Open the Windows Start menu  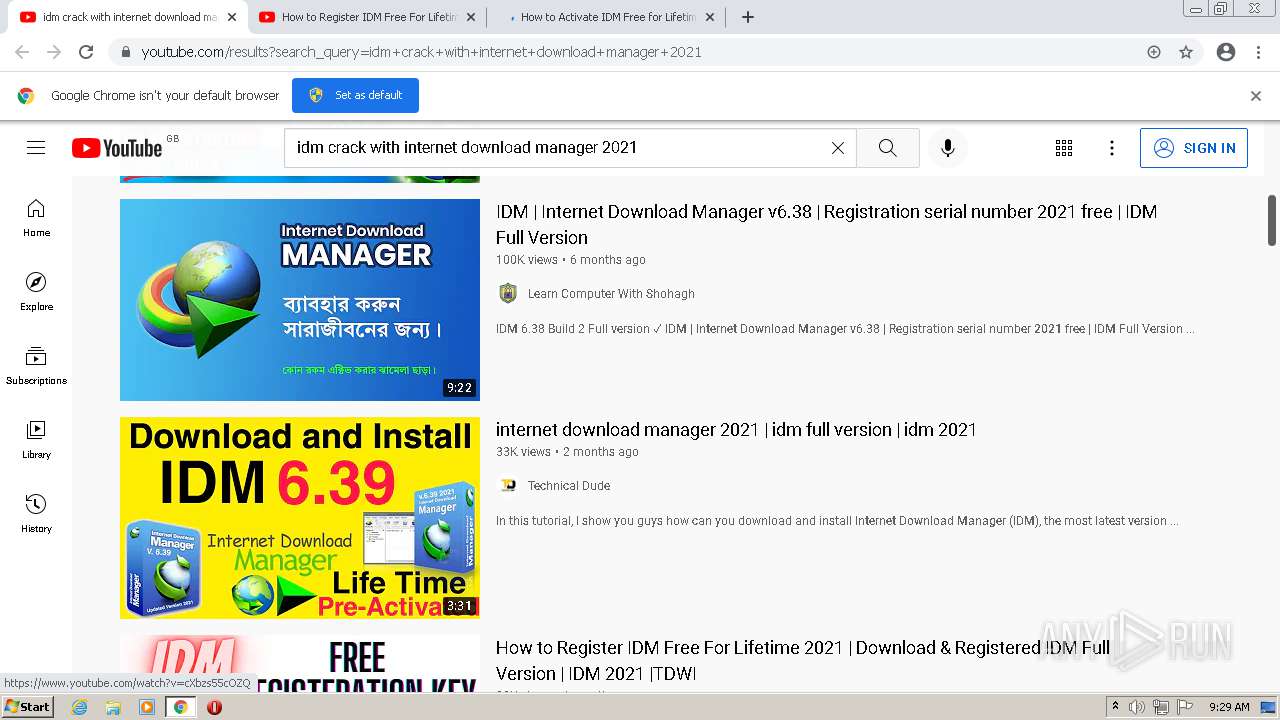[27, 707]
